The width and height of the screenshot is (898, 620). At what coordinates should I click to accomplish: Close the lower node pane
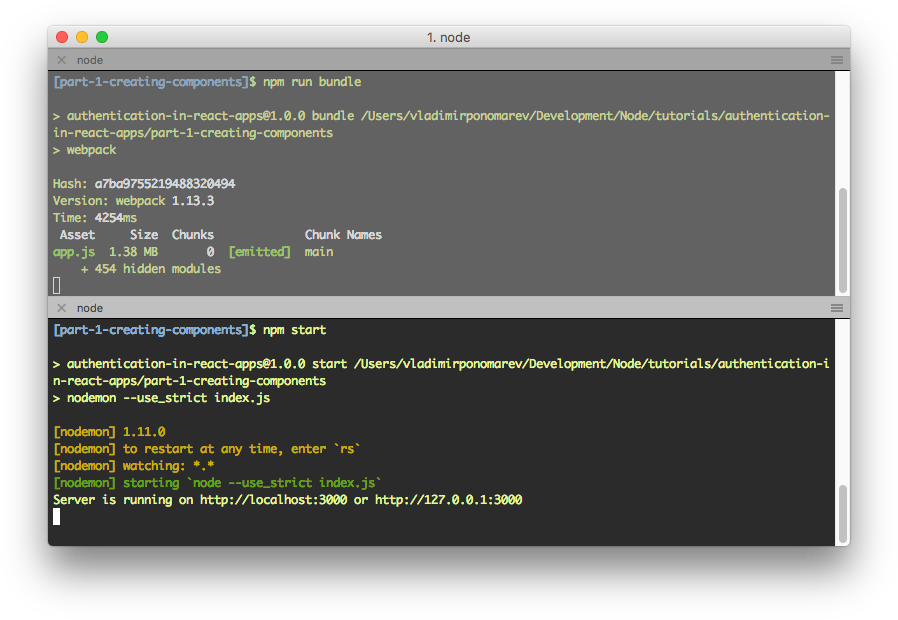(x=62, y=308)
